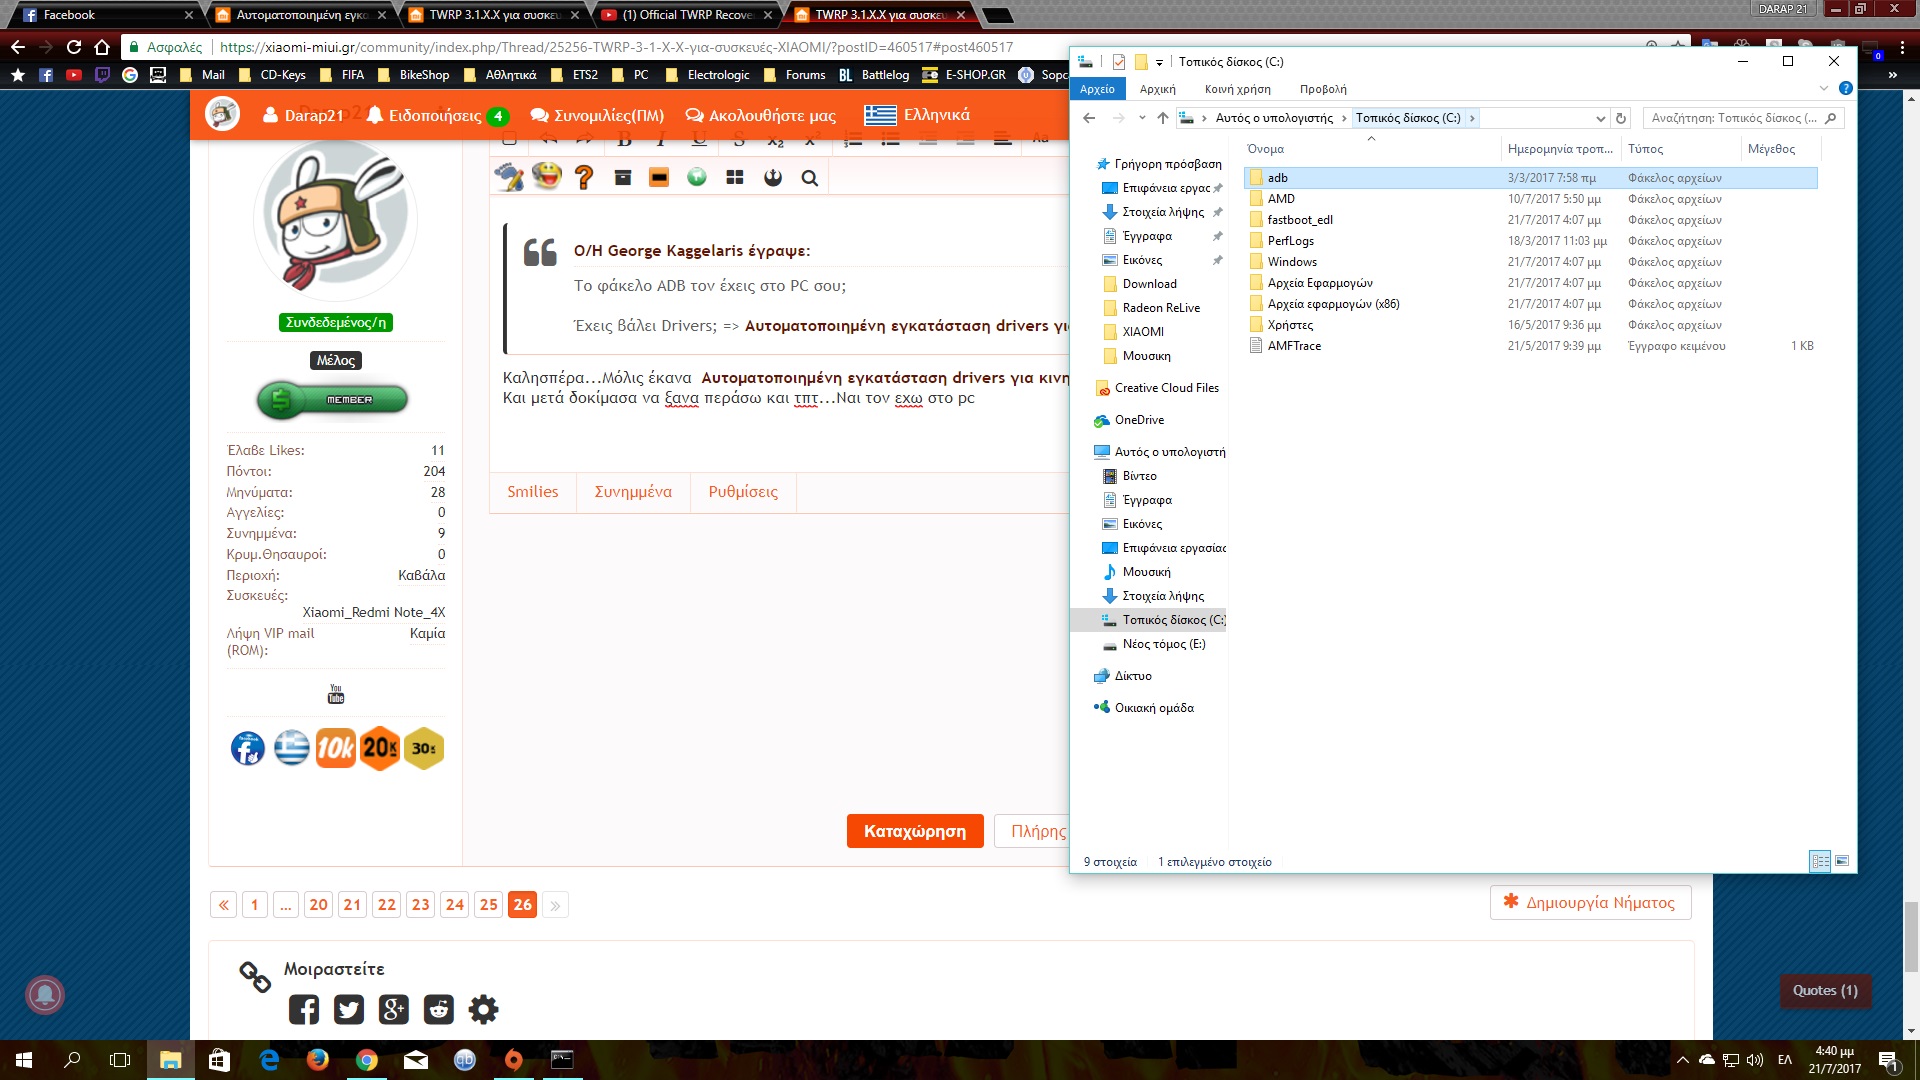The width and height of the screenshot is (1920, 1080).
Task: Go up one folder level in Explorer
Action: click(1162, 118)
